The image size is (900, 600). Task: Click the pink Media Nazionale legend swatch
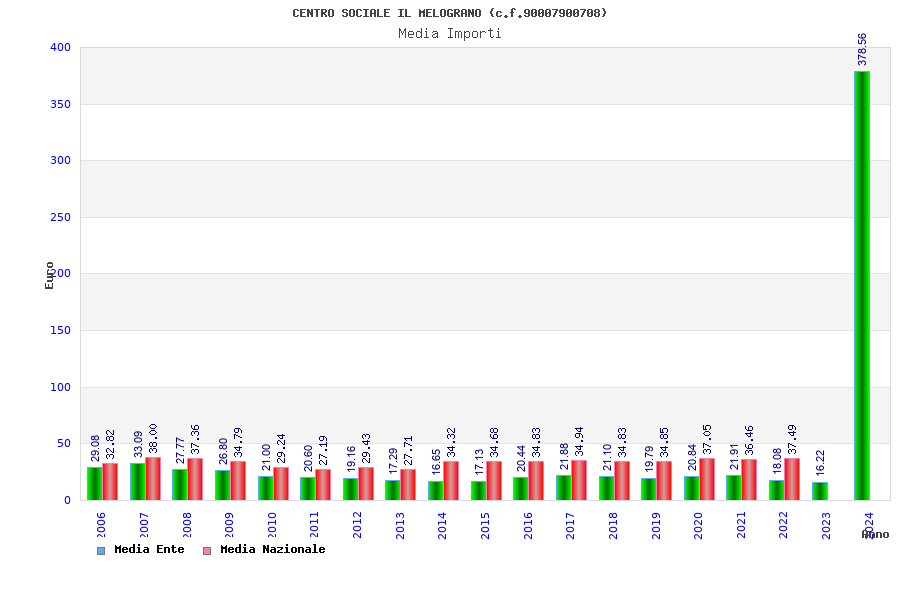(207, 551)
